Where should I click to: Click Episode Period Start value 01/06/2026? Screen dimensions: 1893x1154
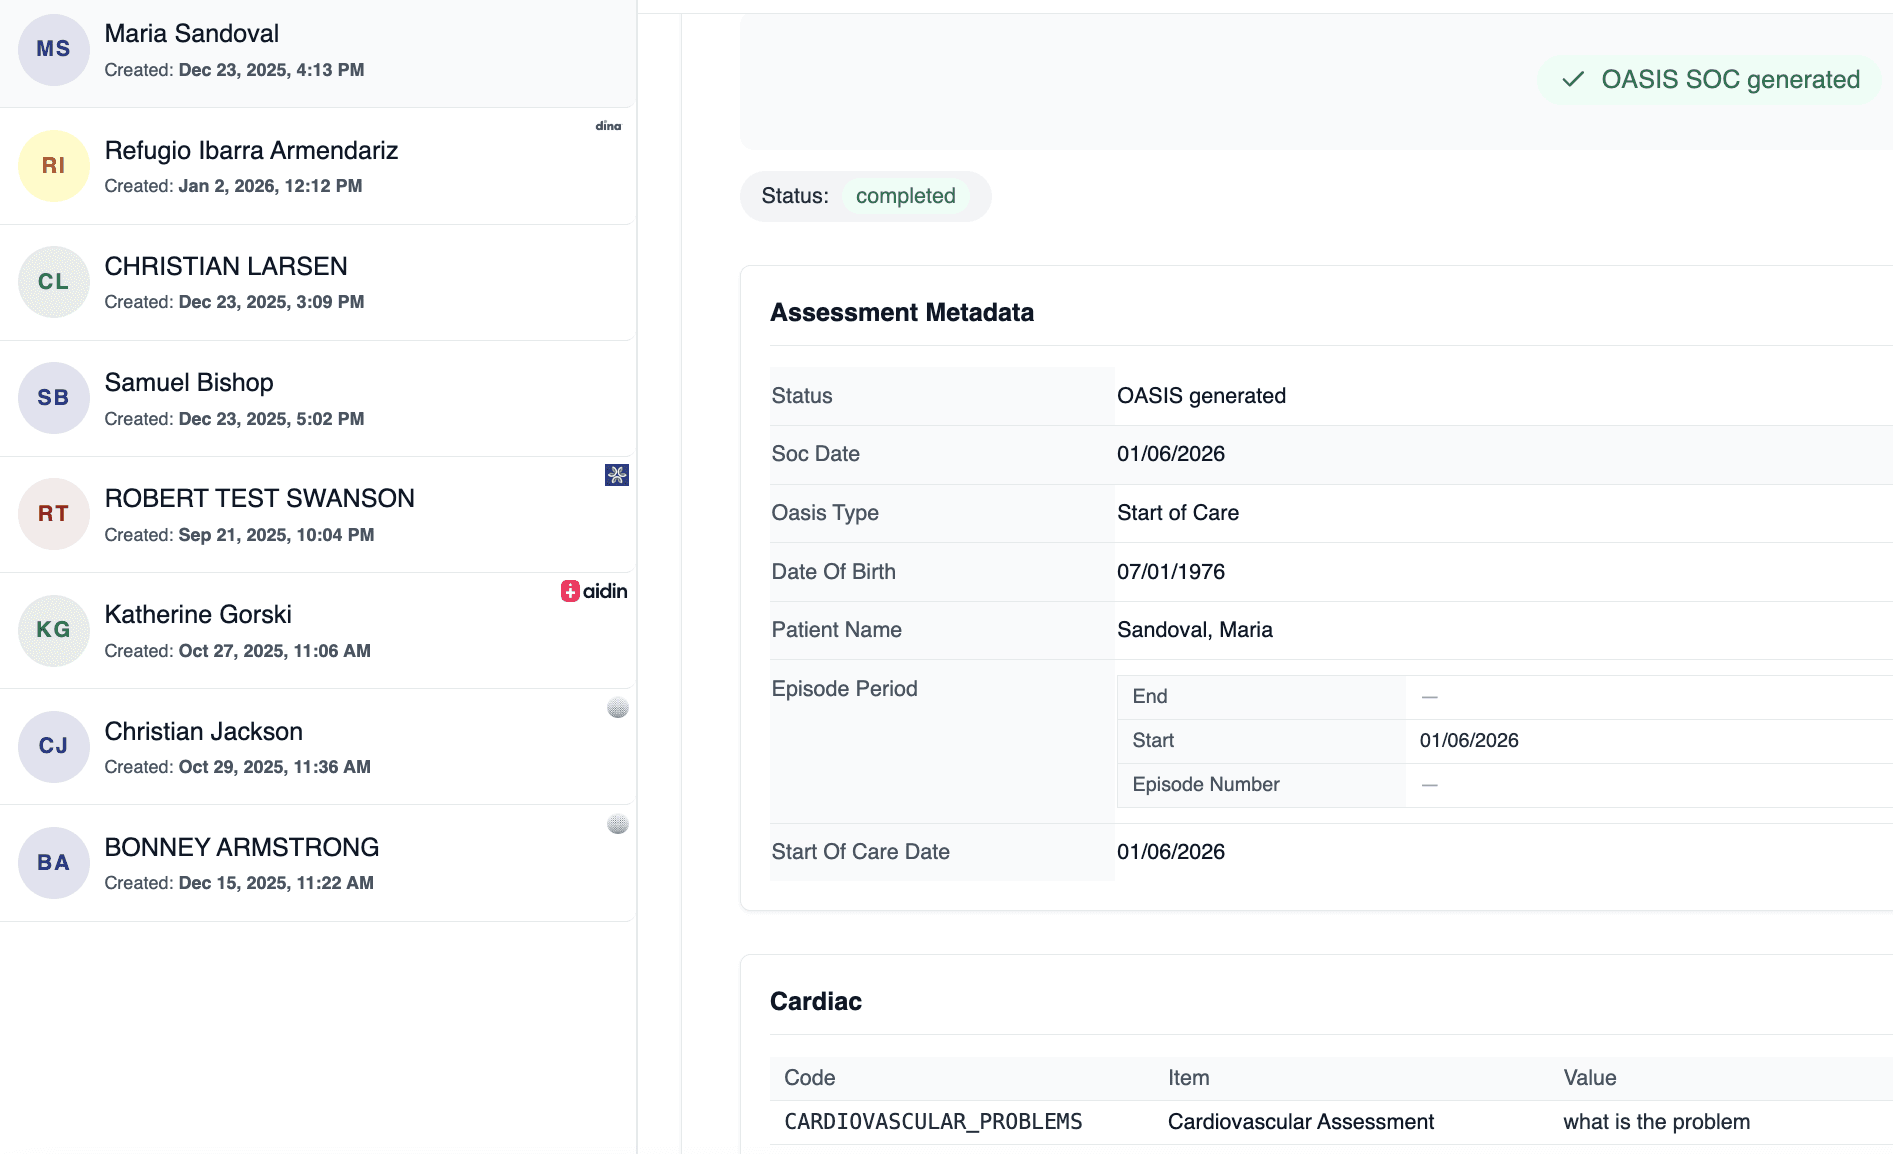point(1469,741)
